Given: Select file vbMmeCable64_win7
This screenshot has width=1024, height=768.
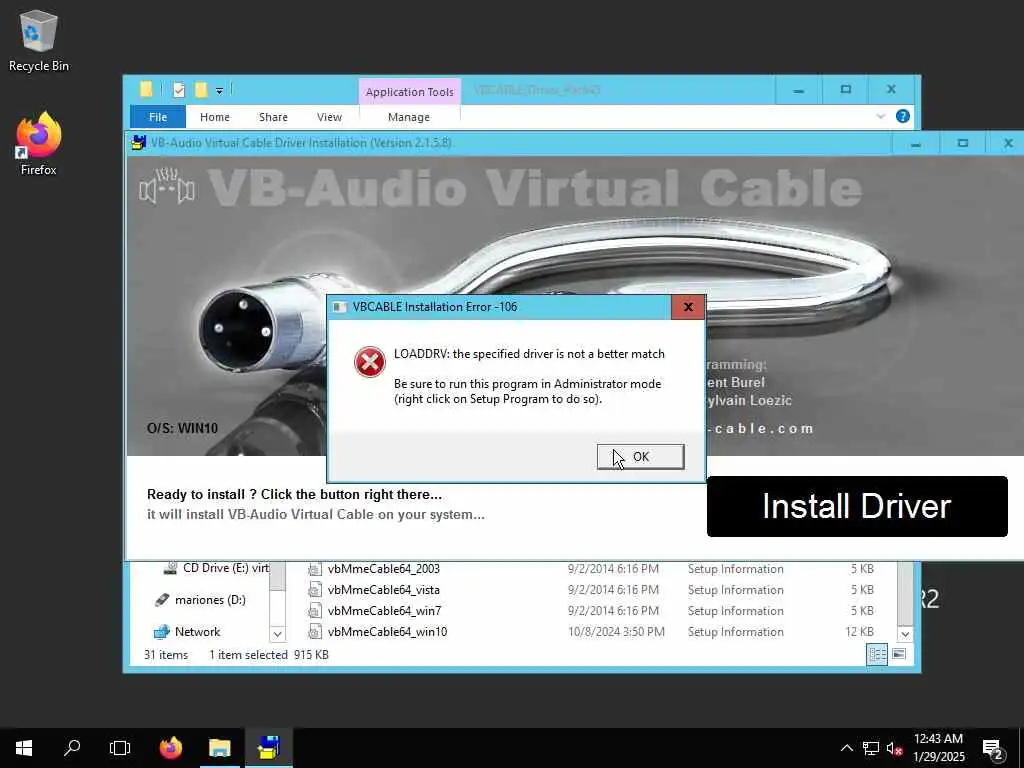Looking at the screenshot, I should (x=384, y=611).
